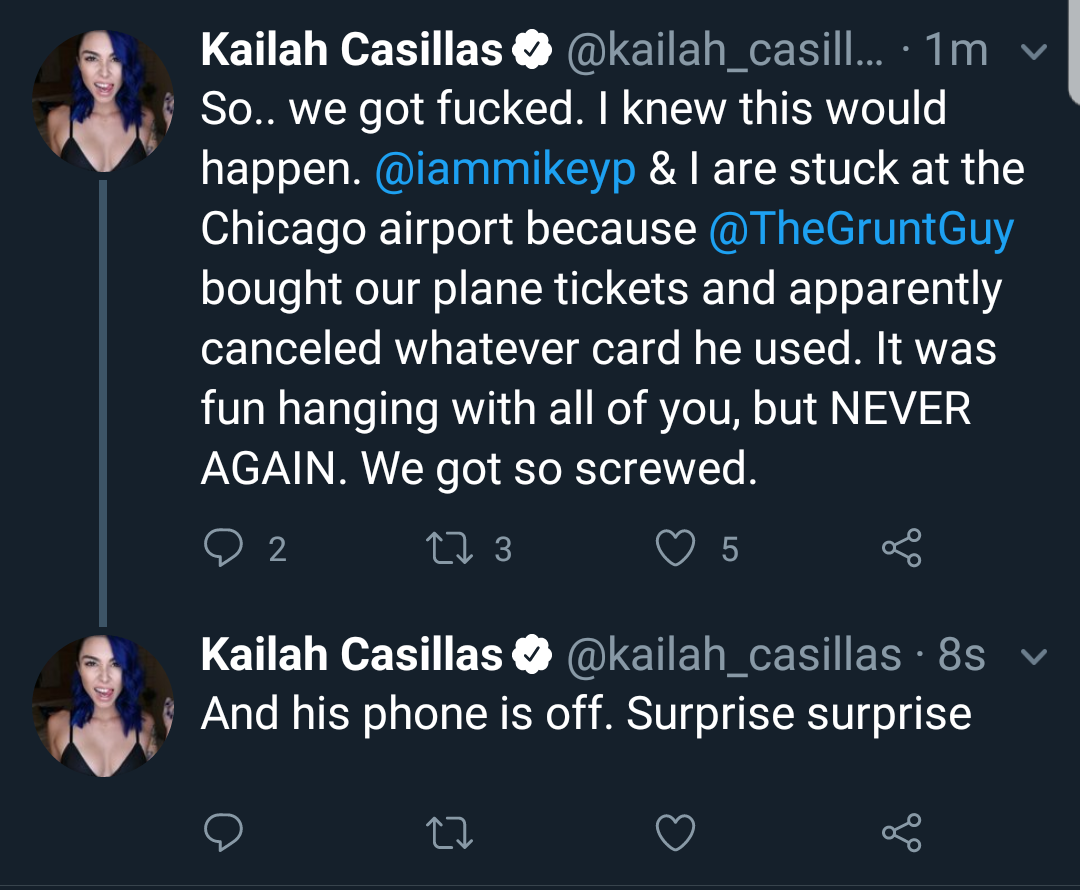Open the second tweet's profile picture
The width and height of the screenshot is (1080, 890).
coord(103,706)
